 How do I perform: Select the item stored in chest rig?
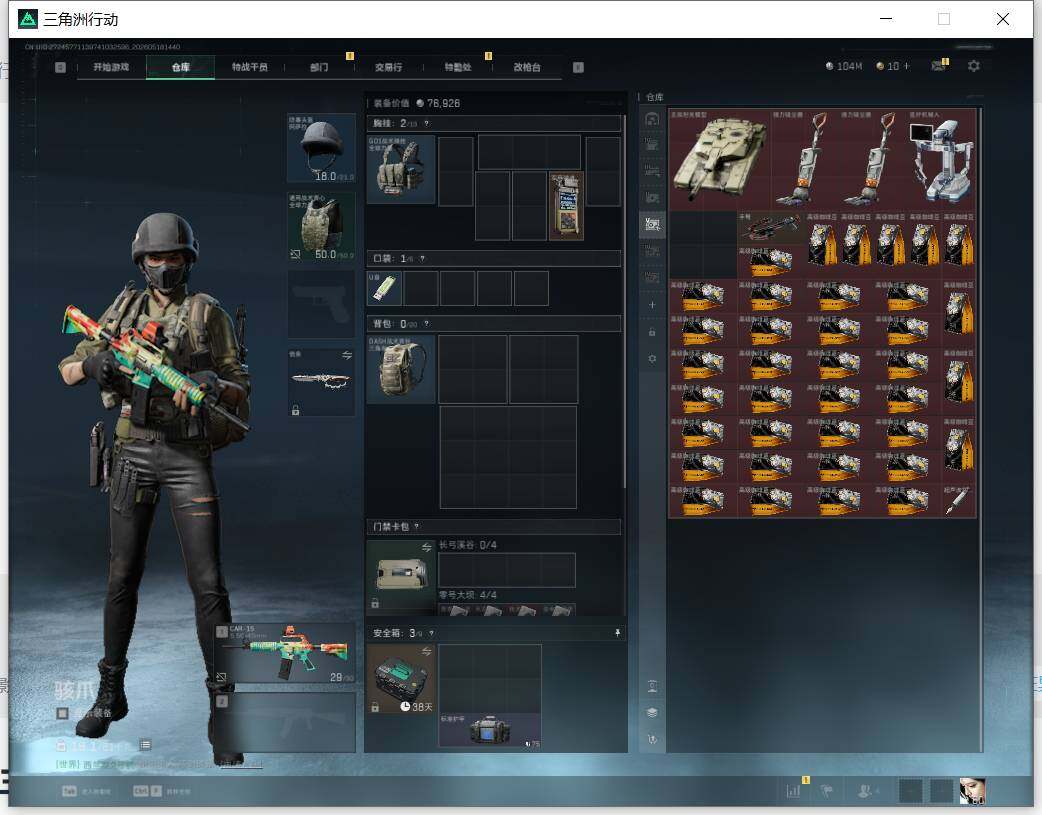[566, 205]
